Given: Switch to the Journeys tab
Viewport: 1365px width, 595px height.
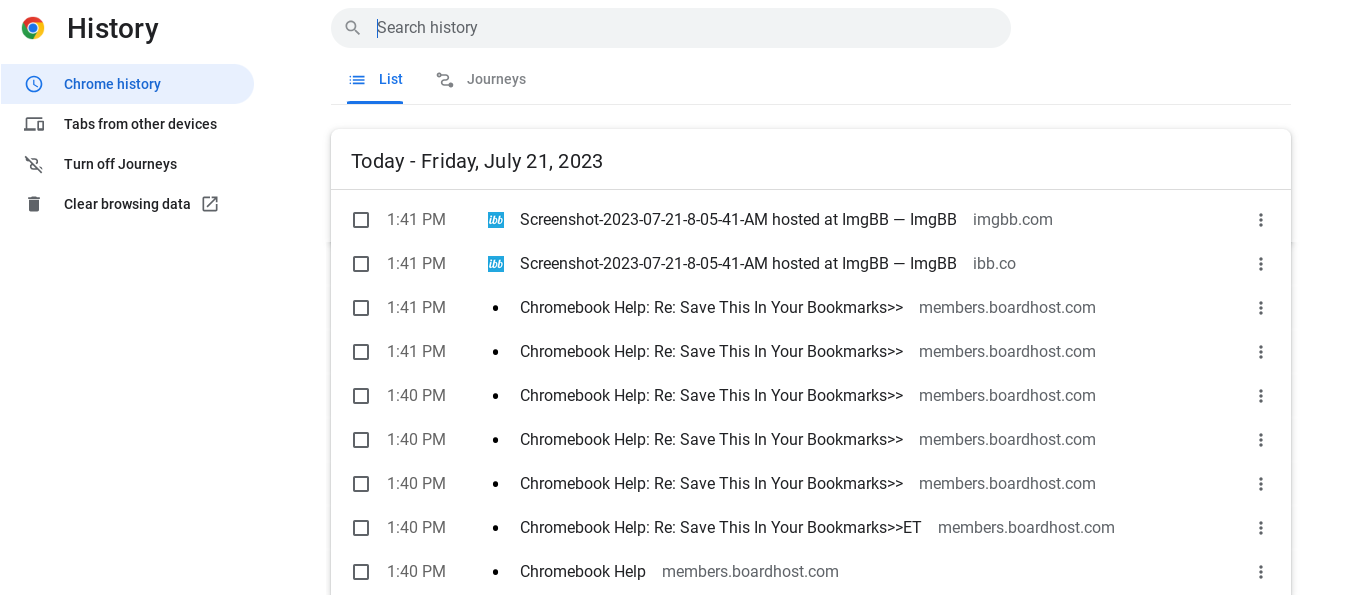Looking at the screenshot, I should [481, 80].
